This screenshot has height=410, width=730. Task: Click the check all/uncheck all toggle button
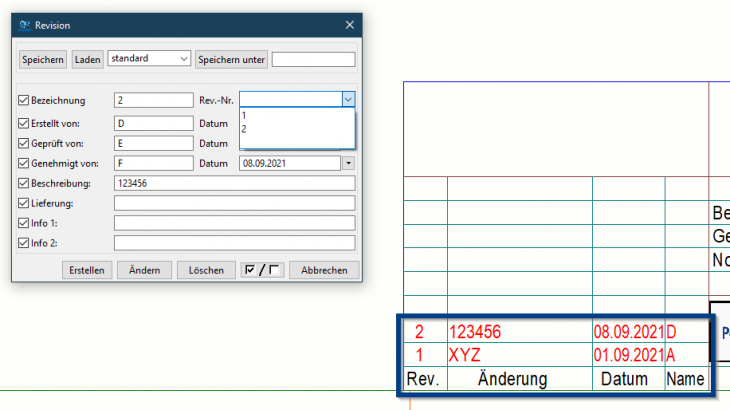tap(262, 270)
